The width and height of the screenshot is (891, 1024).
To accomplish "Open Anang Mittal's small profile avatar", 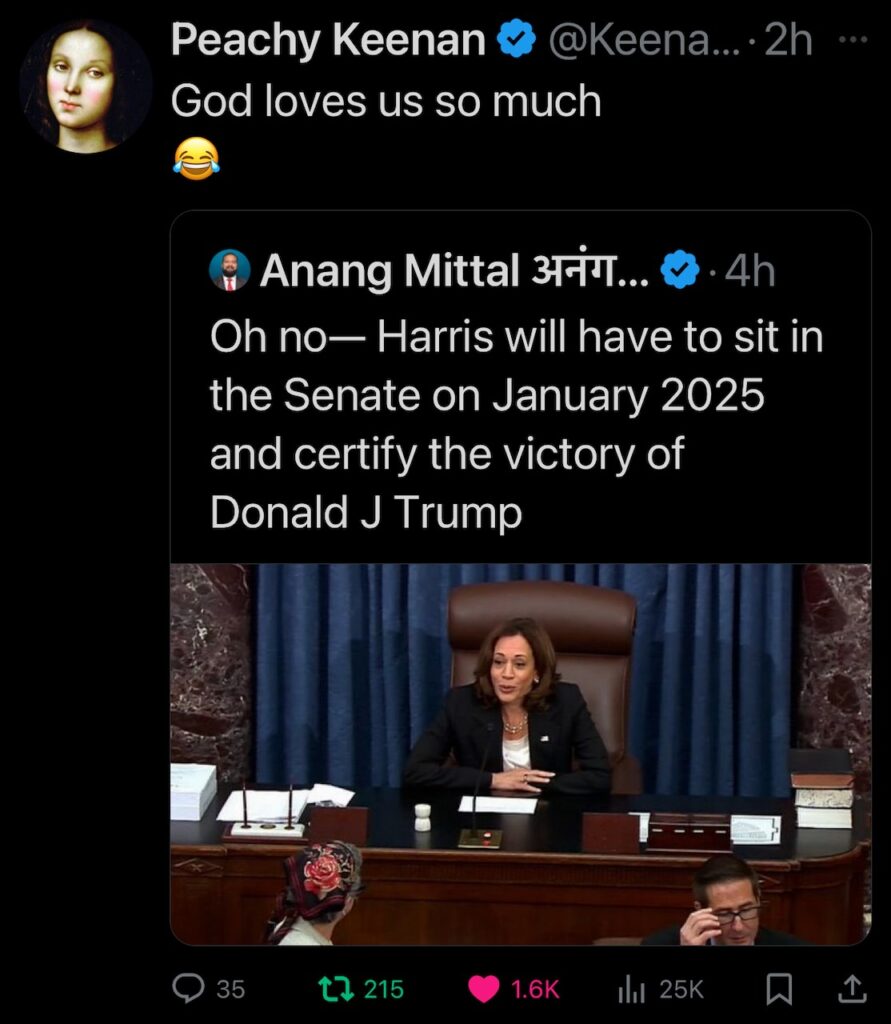I will (x=230, y=270).
